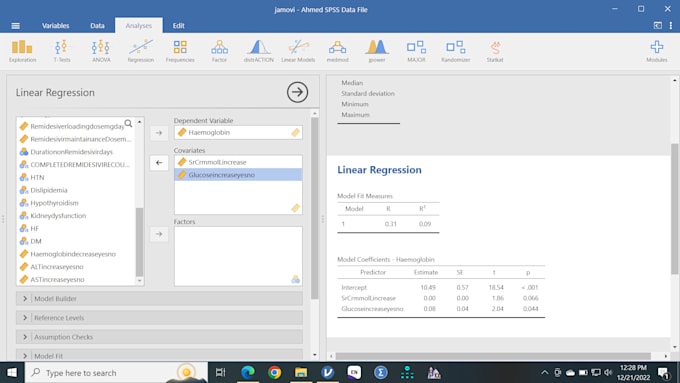
Task: Expand the Model Fit section
Action: pos(160,355)
